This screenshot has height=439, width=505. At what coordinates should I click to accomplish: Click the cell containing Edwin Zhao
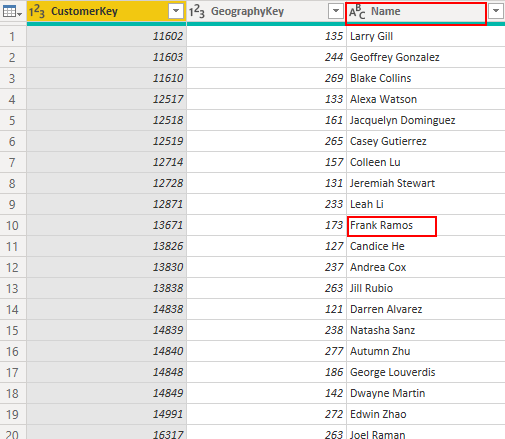pyautogui.click(x=426, y=414)
